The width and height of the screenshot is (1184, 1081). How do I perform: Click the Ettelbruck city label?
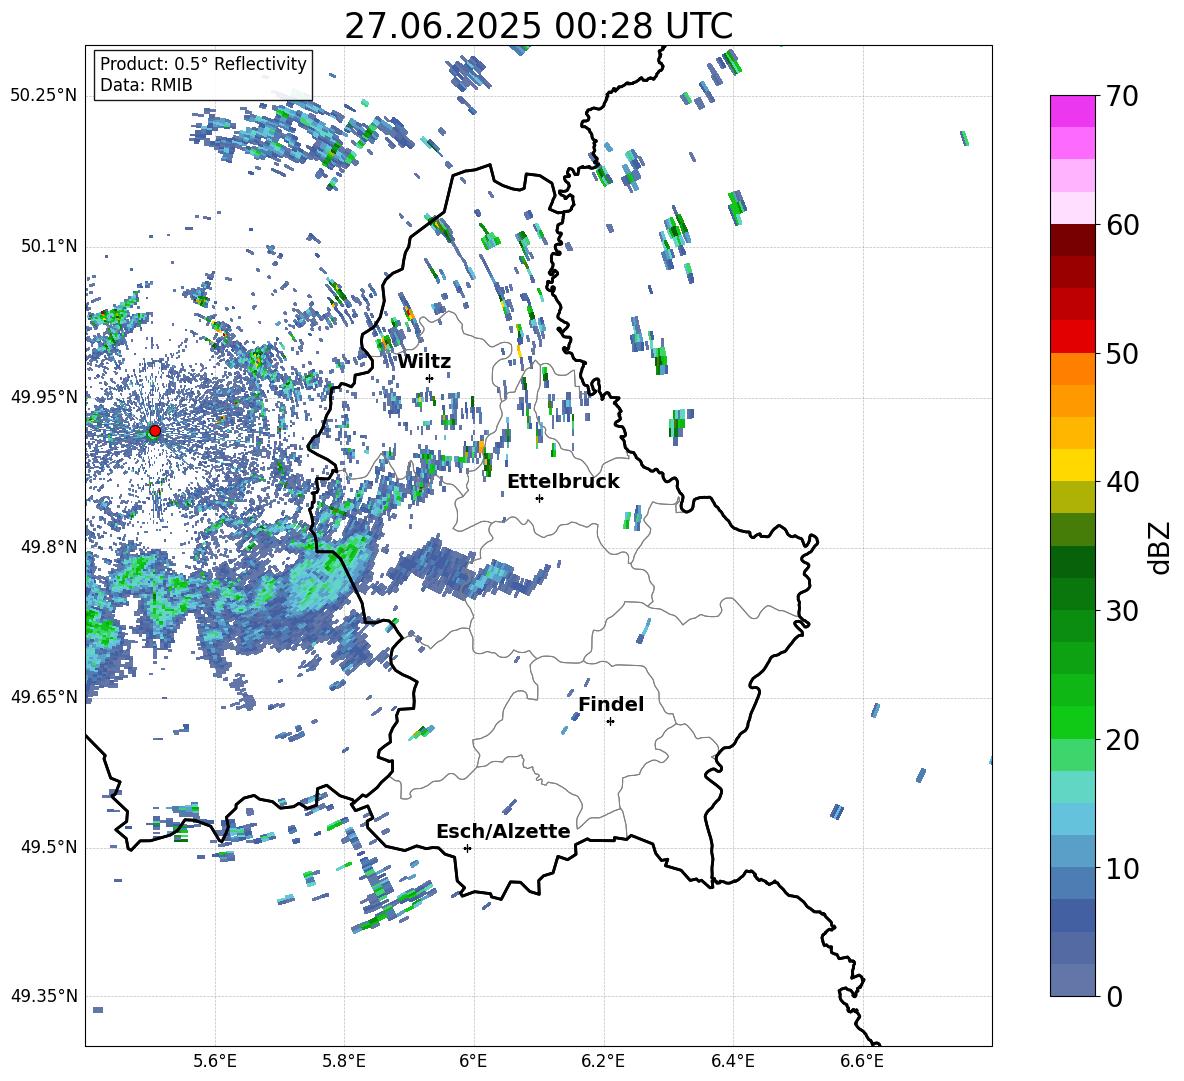coord(563,482)
